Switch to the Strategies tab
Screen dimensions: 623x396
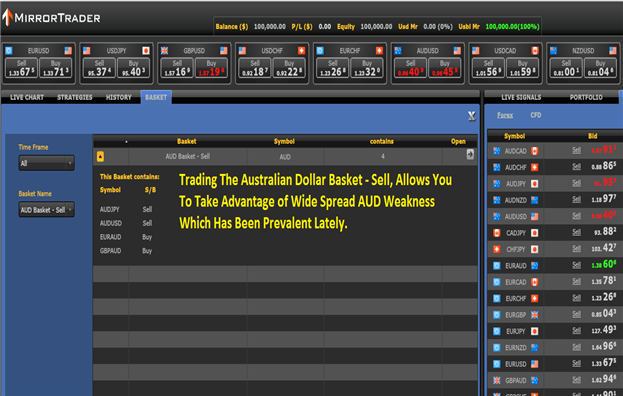tap(75, 97)
